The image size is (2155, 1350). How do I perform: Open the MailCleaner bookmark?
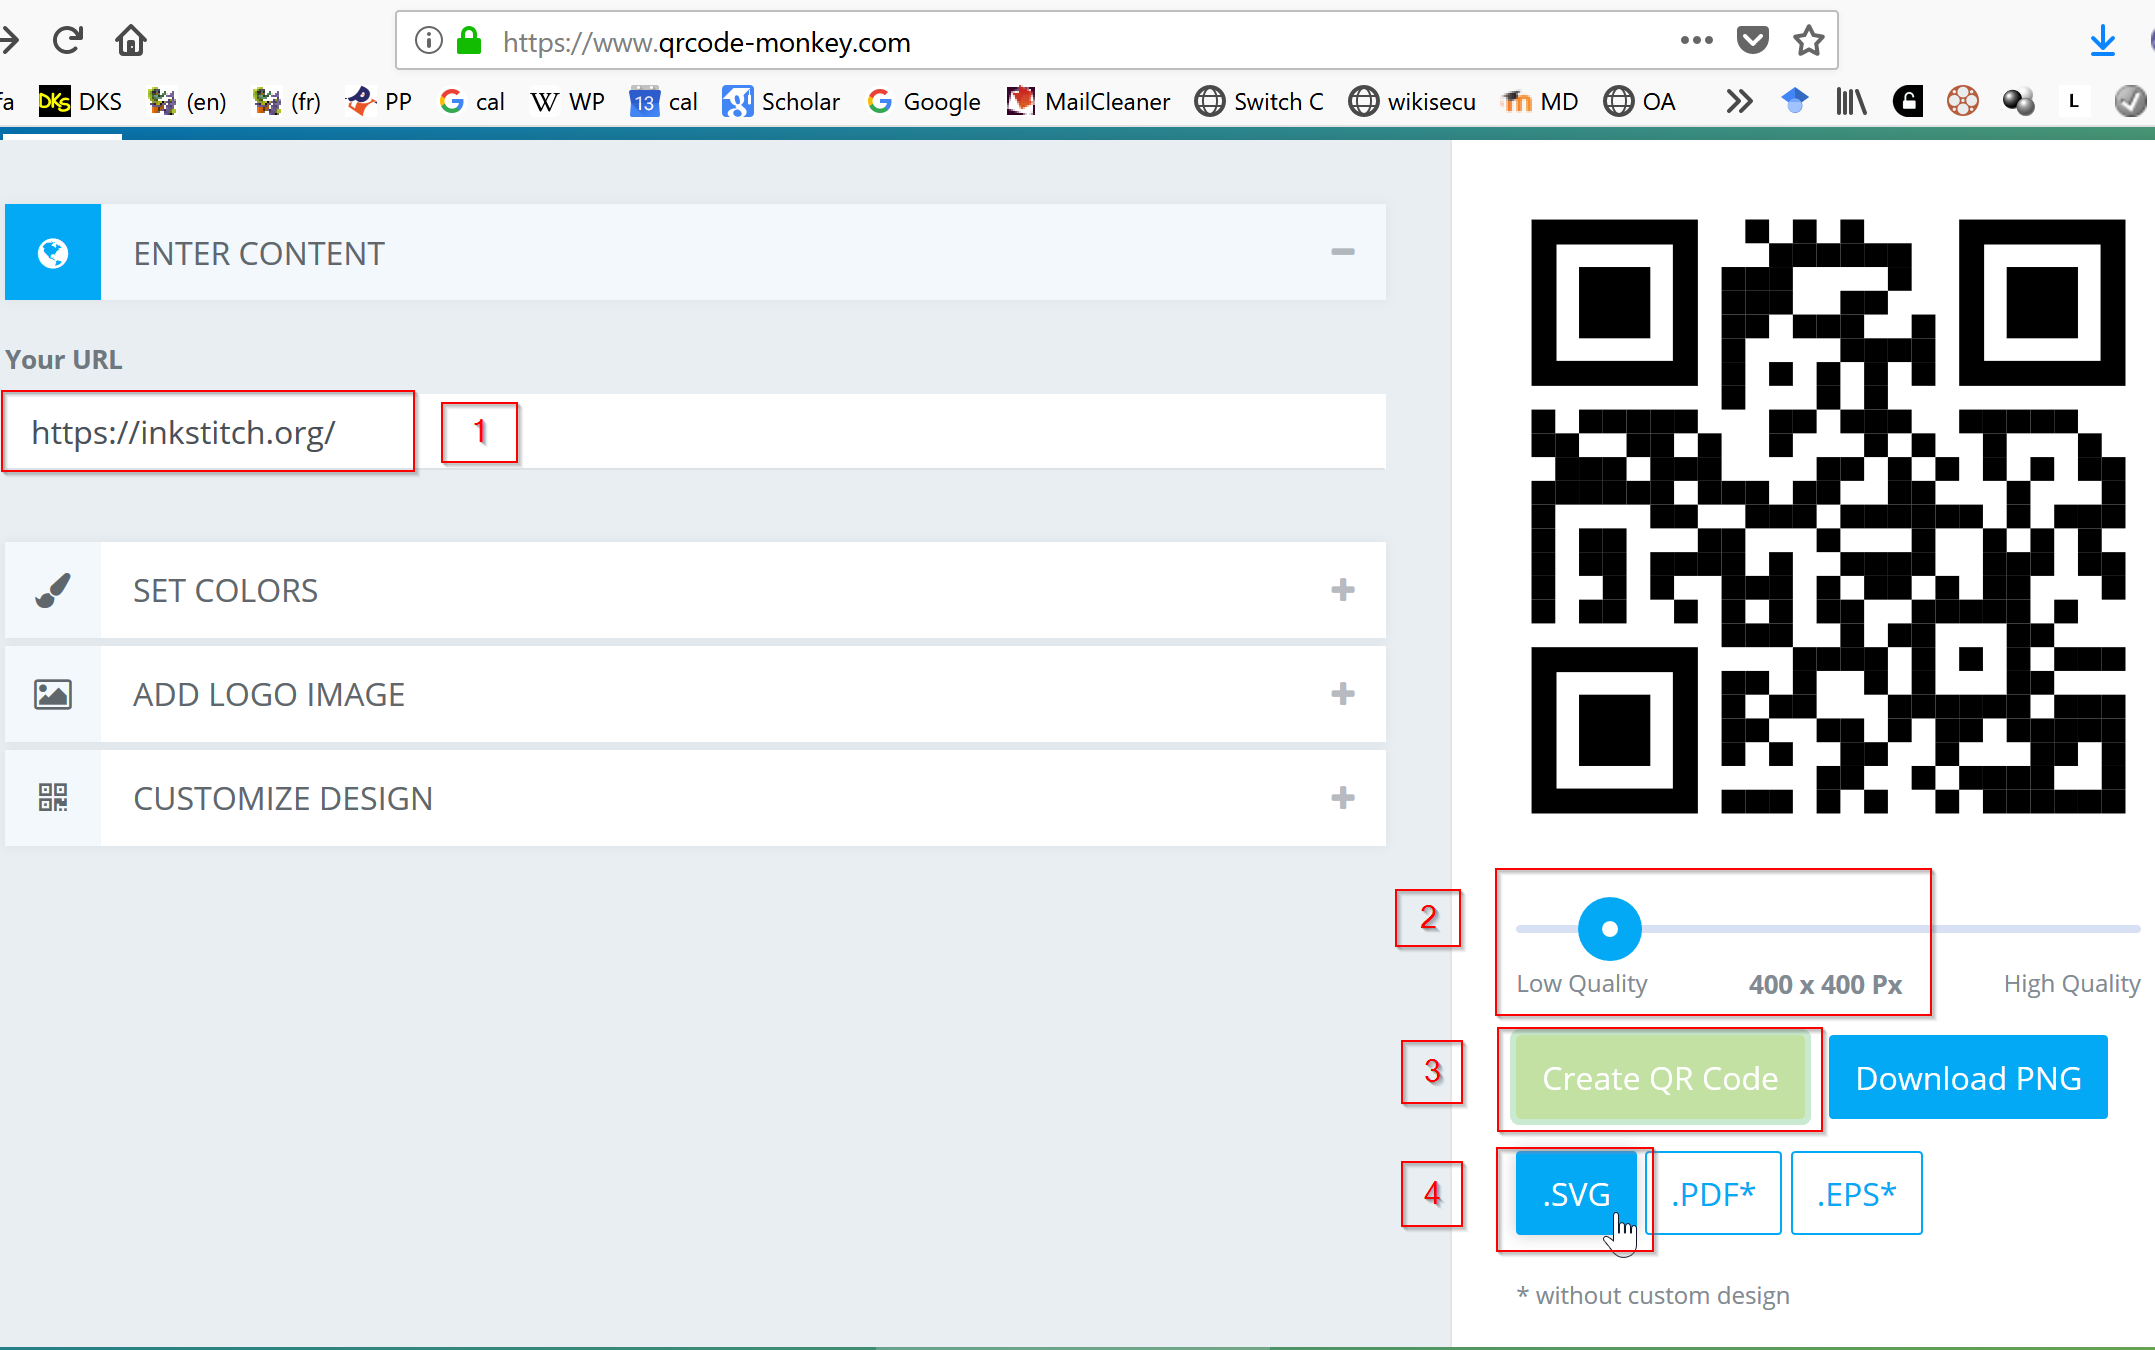point(1088,102)
